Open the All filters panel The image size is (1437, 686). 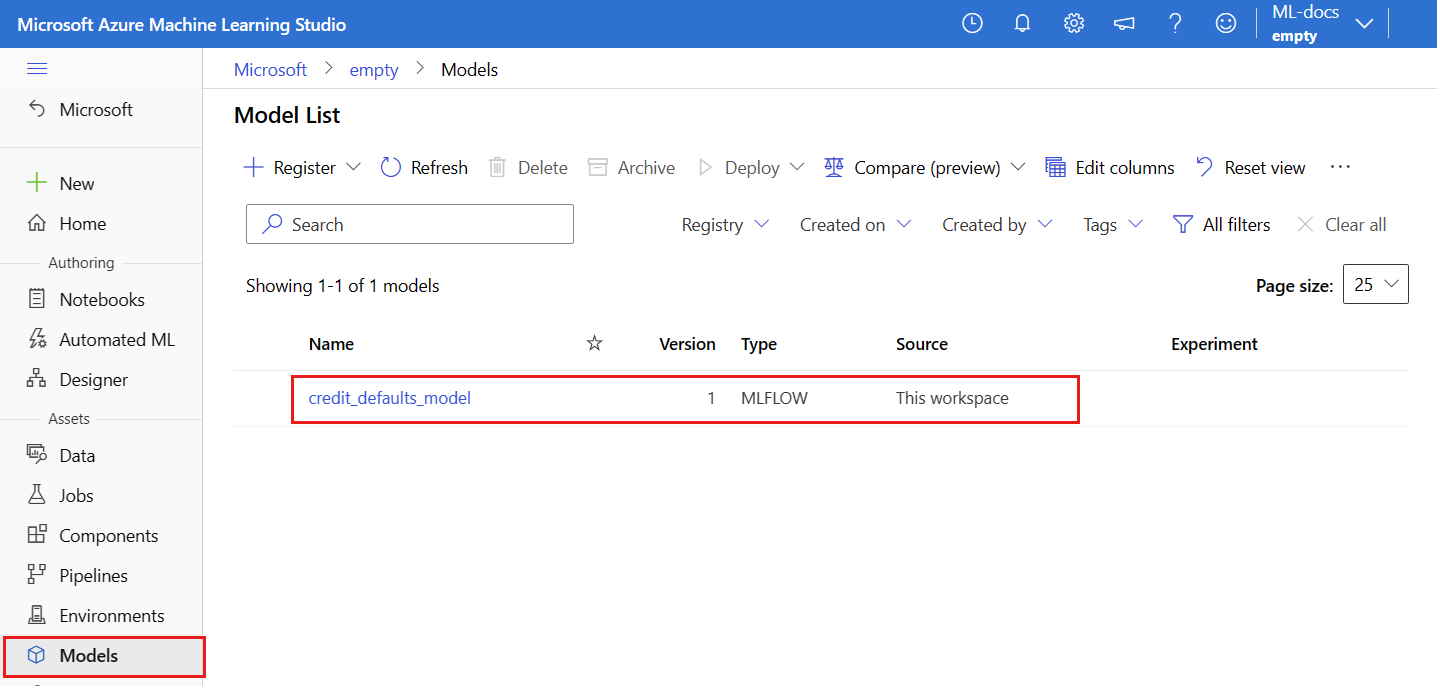point(1221,225)
